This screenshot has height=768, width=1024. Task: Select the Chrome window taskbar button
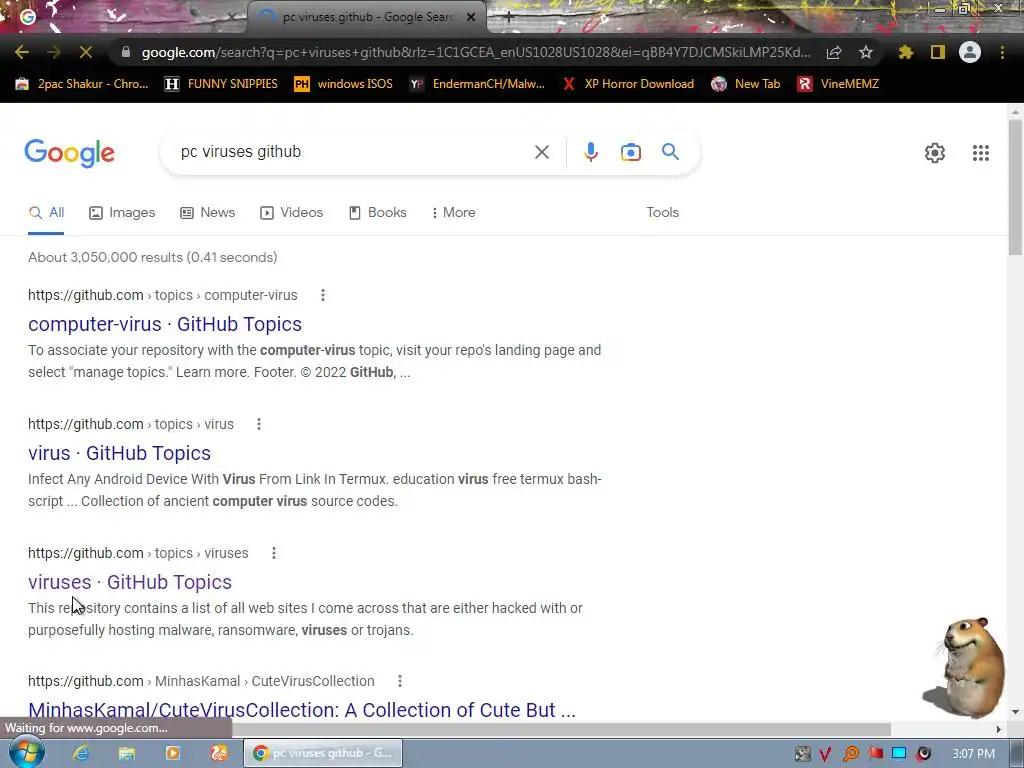pos(323,754)
